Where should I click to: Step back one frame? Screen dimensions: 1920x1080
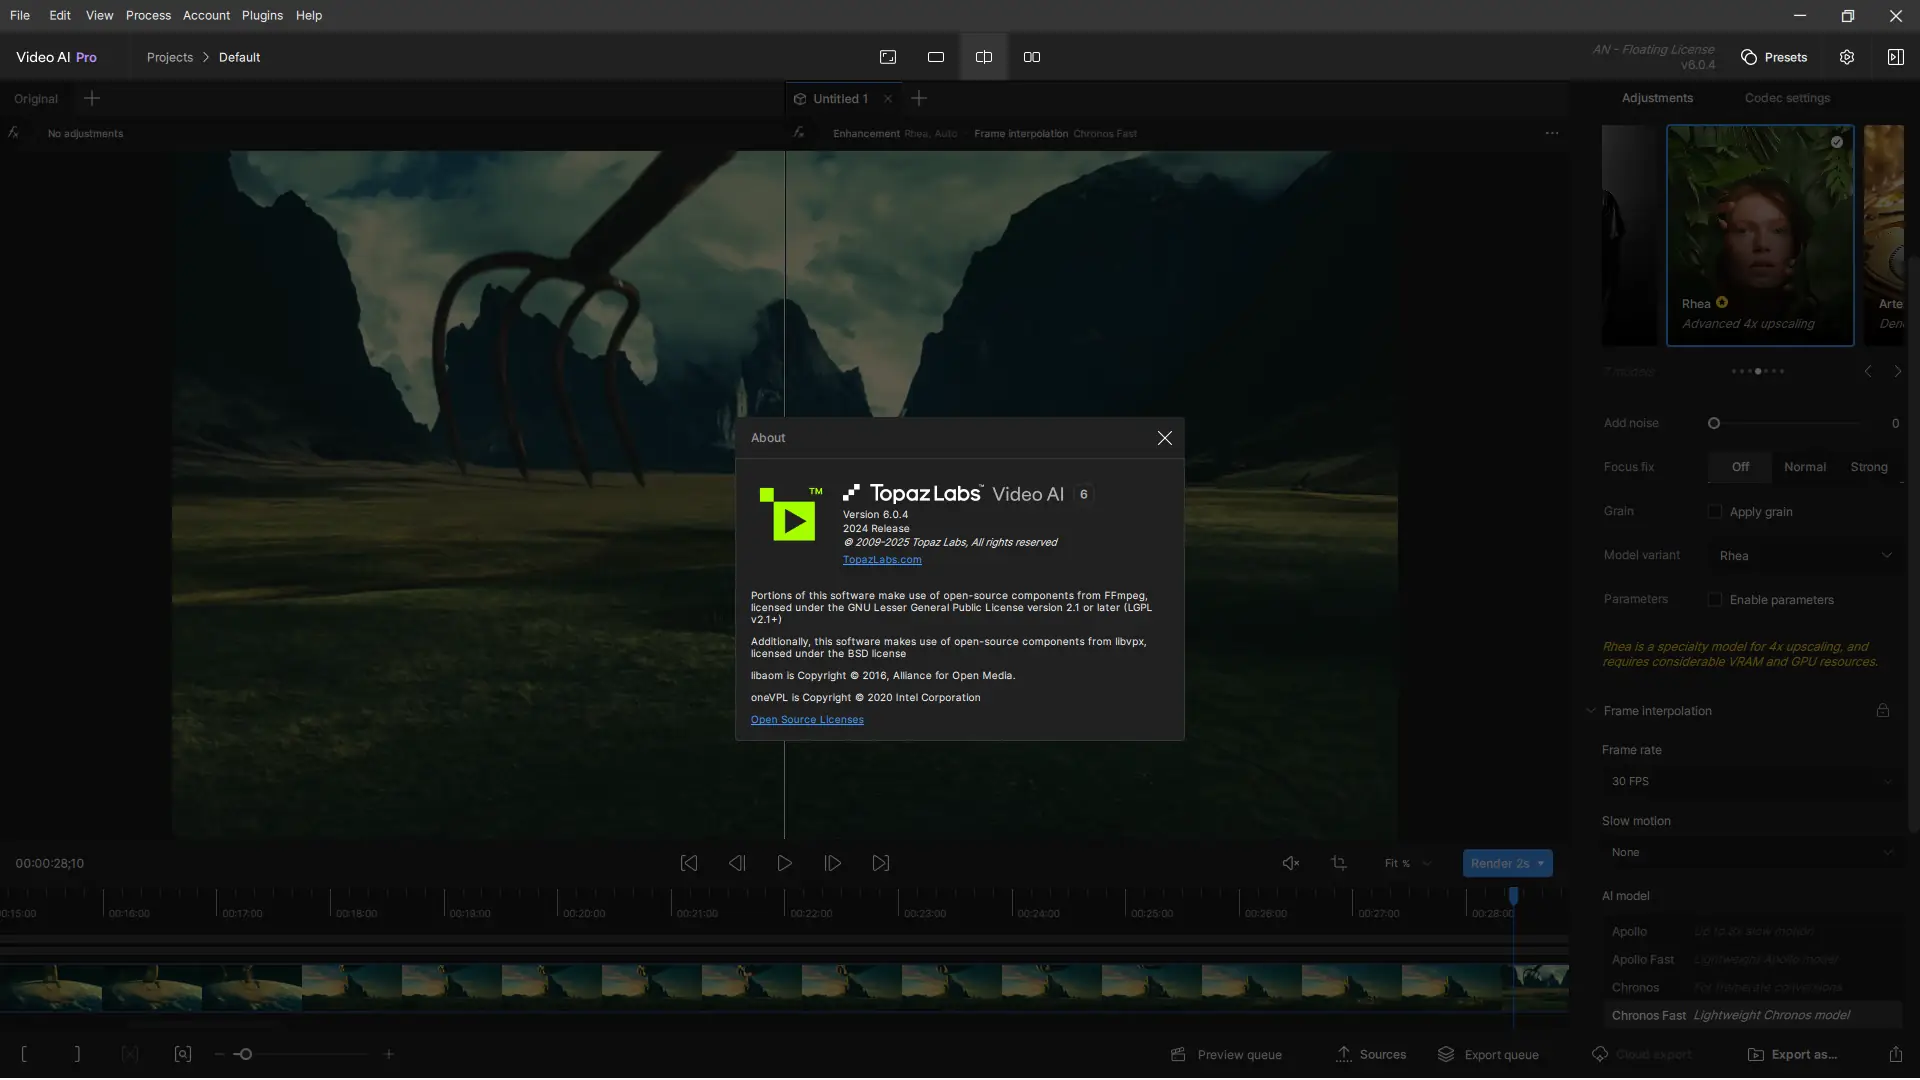737,863
